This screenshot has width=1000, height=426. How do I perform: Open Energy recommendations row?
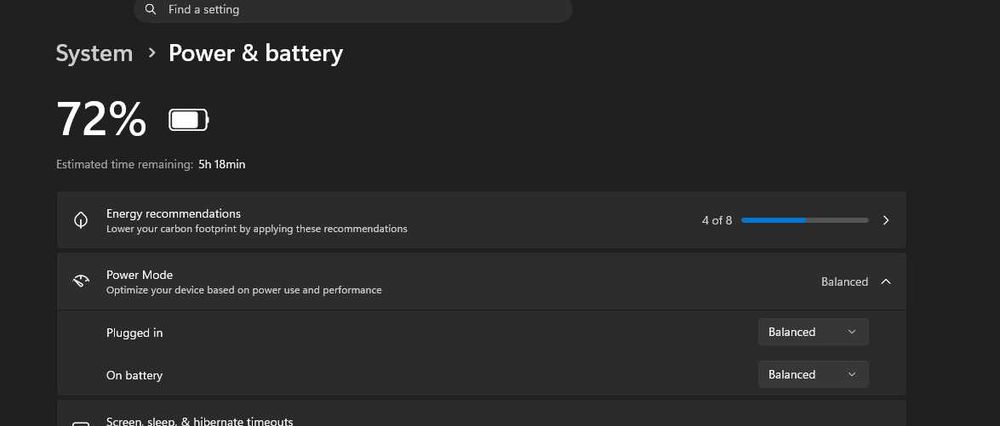[482, 220]
